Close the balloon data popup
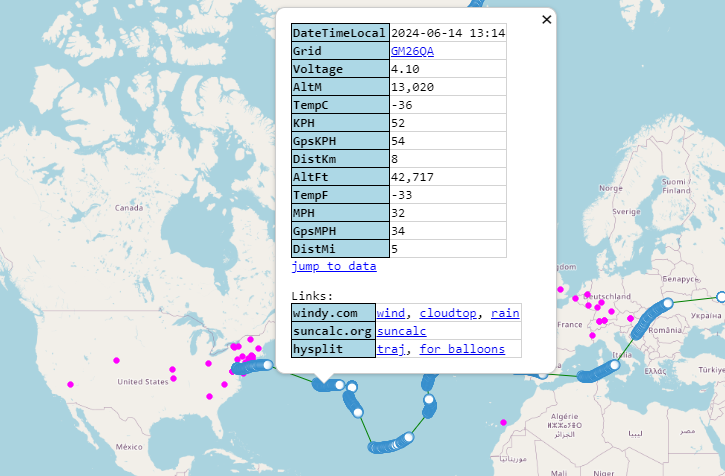725x476 pixels. (x=546, y=19)
